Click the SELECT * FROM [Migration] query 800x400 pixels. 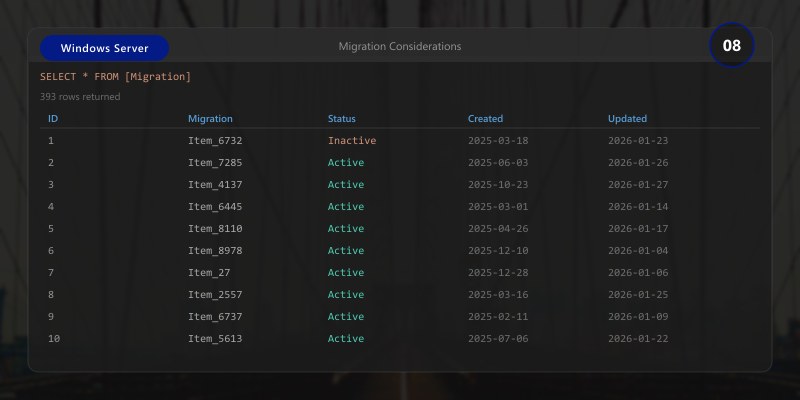[x=115, y=77]
